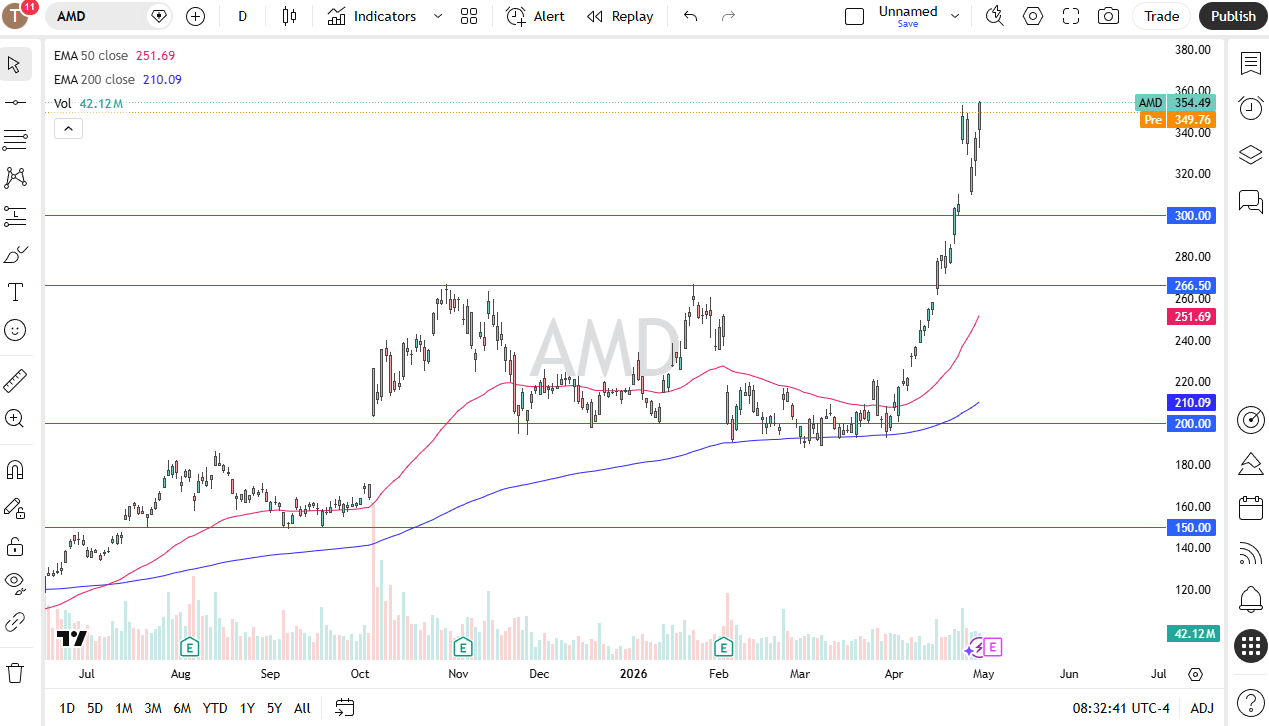
Task: Select the YTD time range
Action: pyautogui.click(x=215, y=708)
